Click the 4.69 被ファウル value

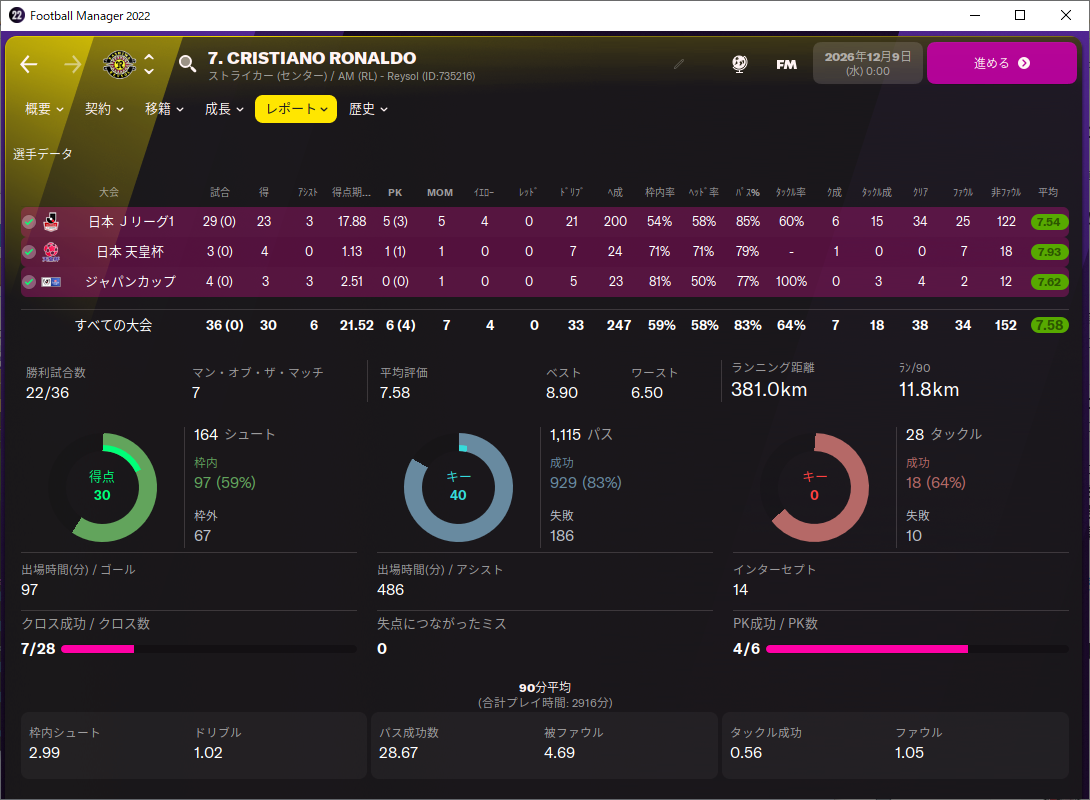[560, 753]
